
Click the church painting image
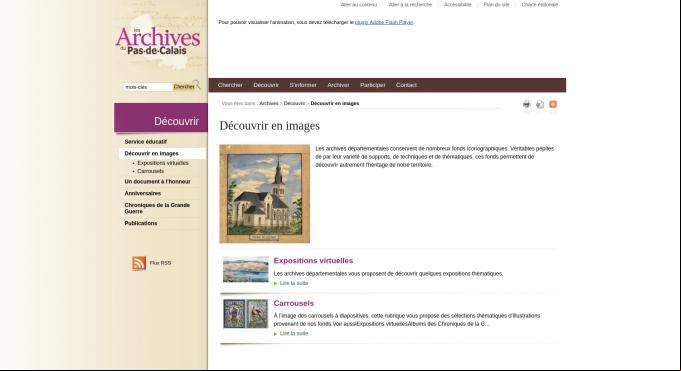point(264,194)
